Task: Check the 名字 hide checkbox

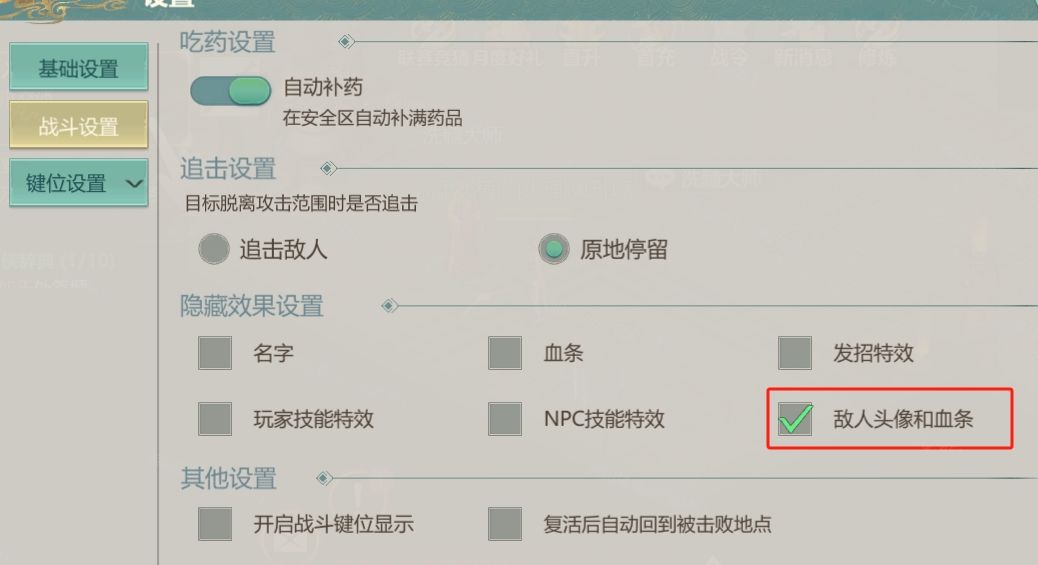Action: point(215,353)
